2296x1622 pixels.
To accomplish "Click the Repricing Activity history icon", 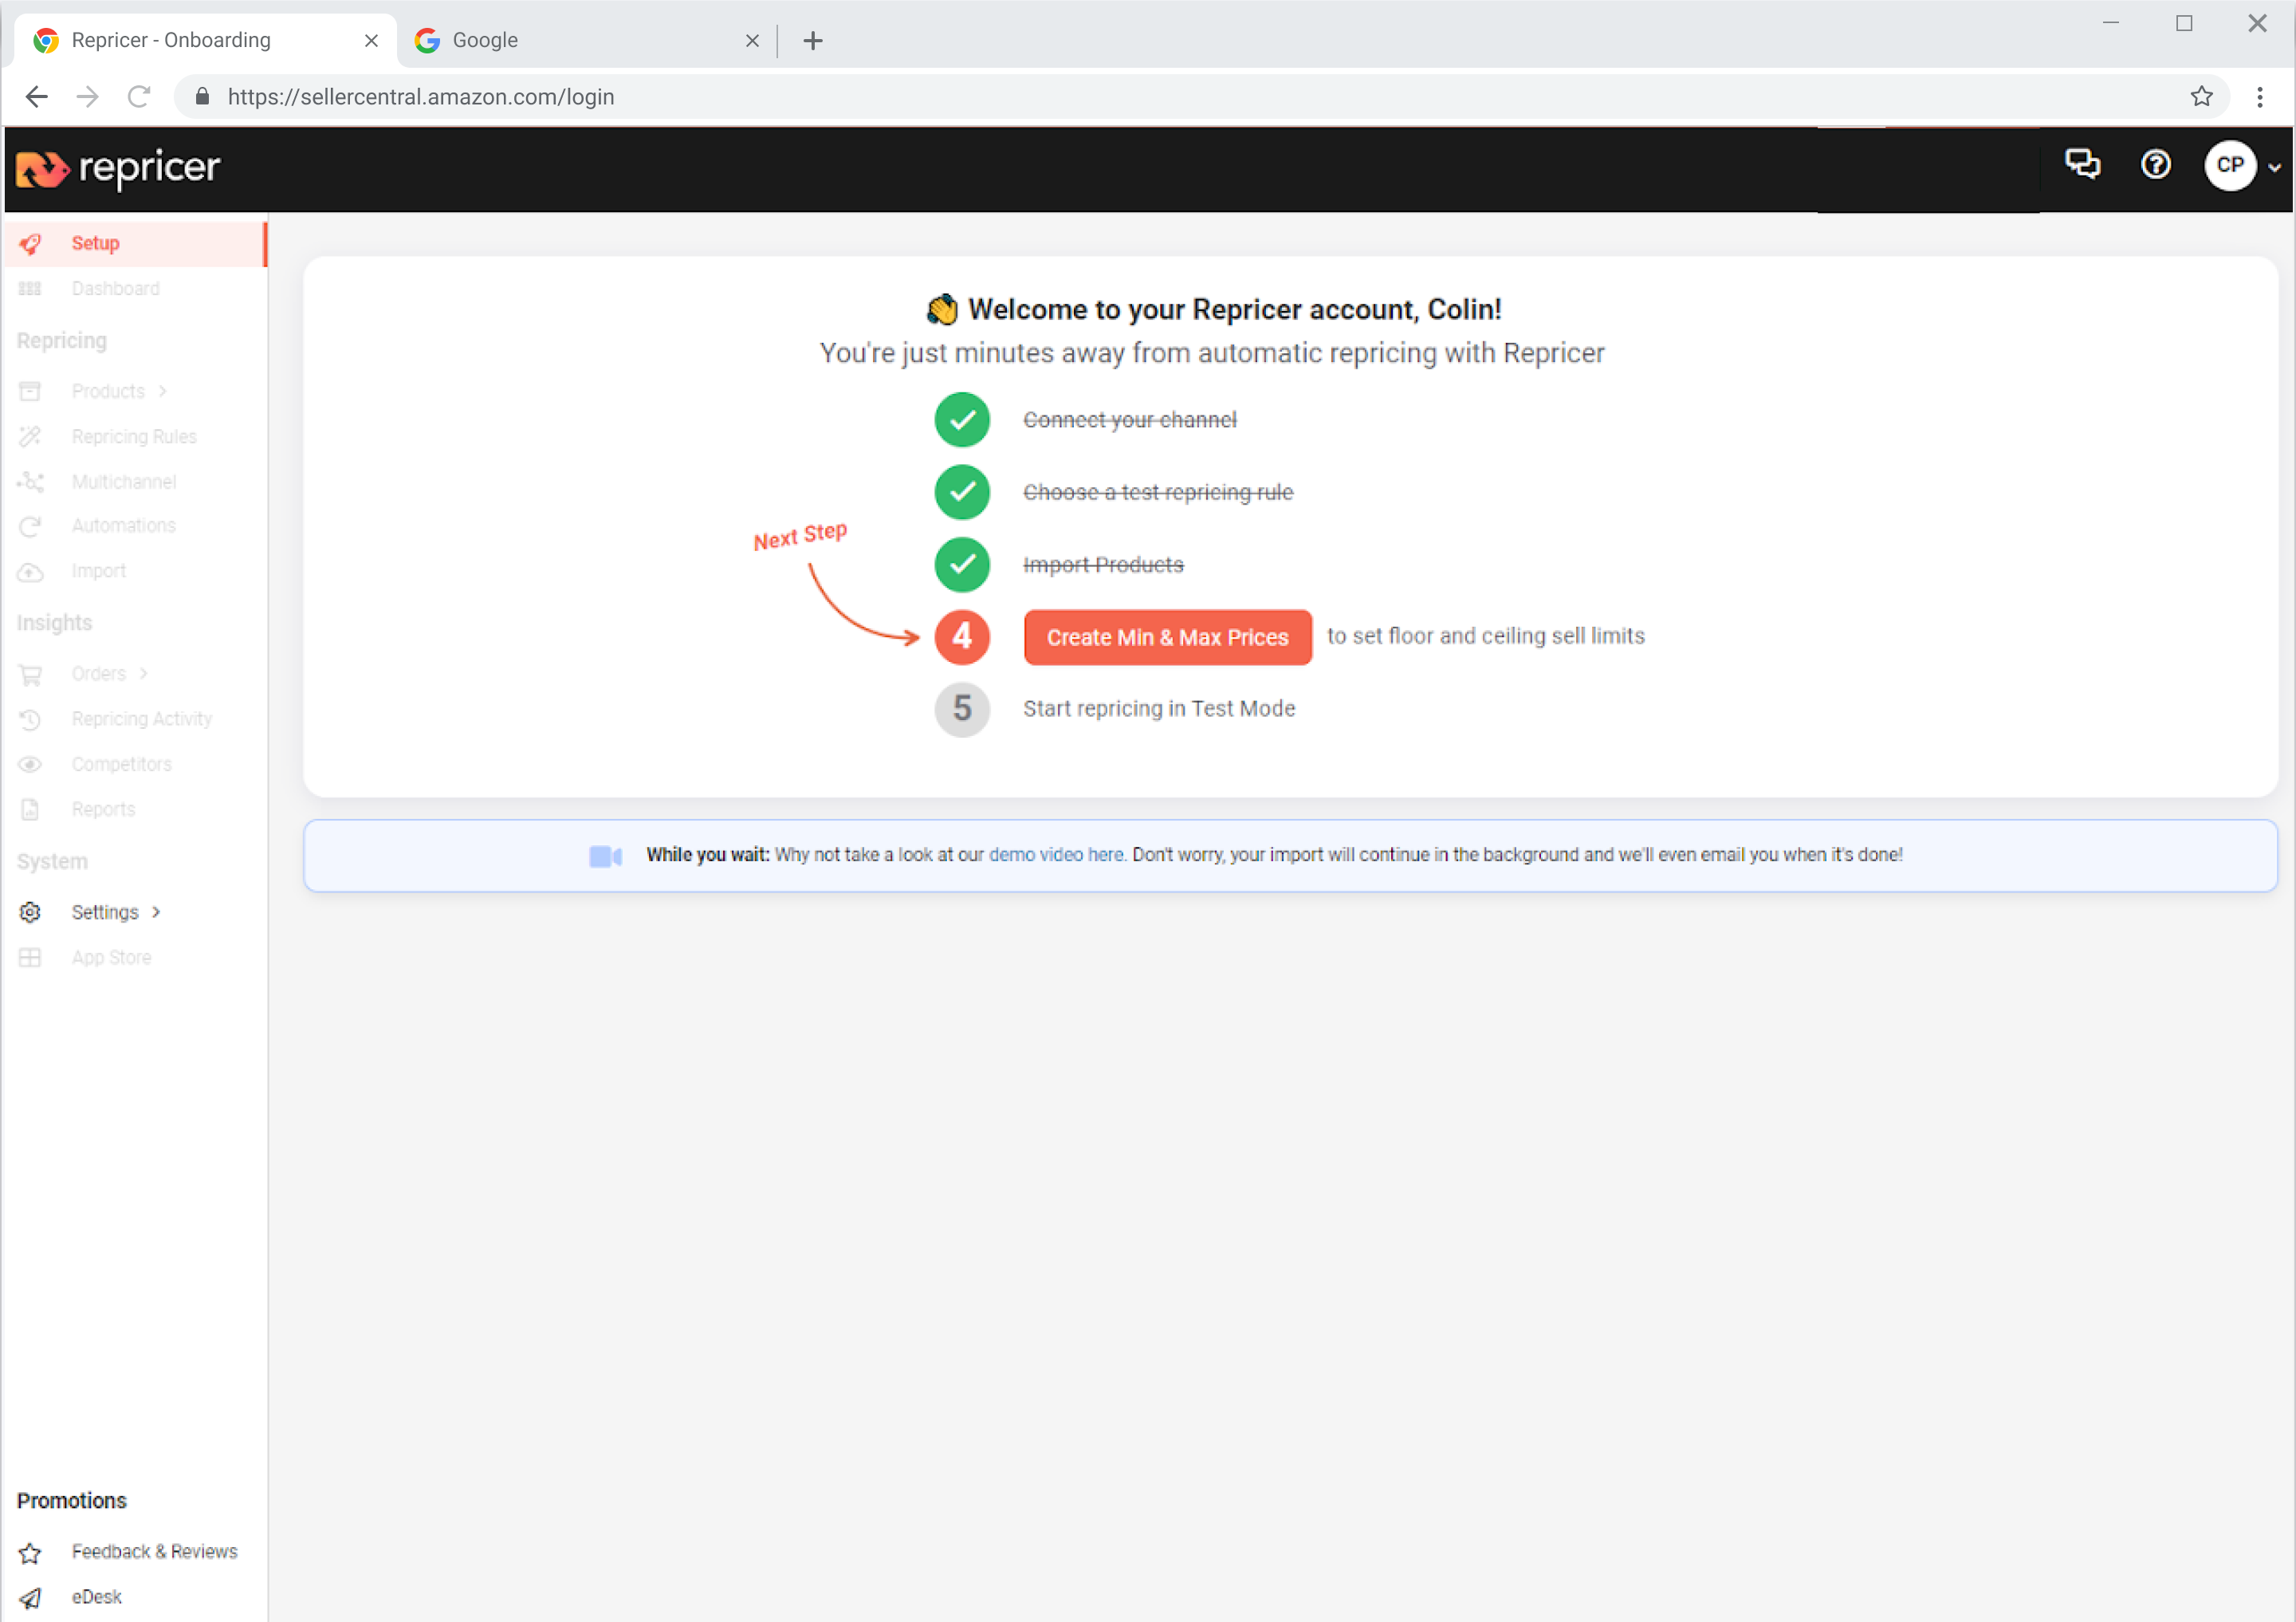I will (30, 720).
